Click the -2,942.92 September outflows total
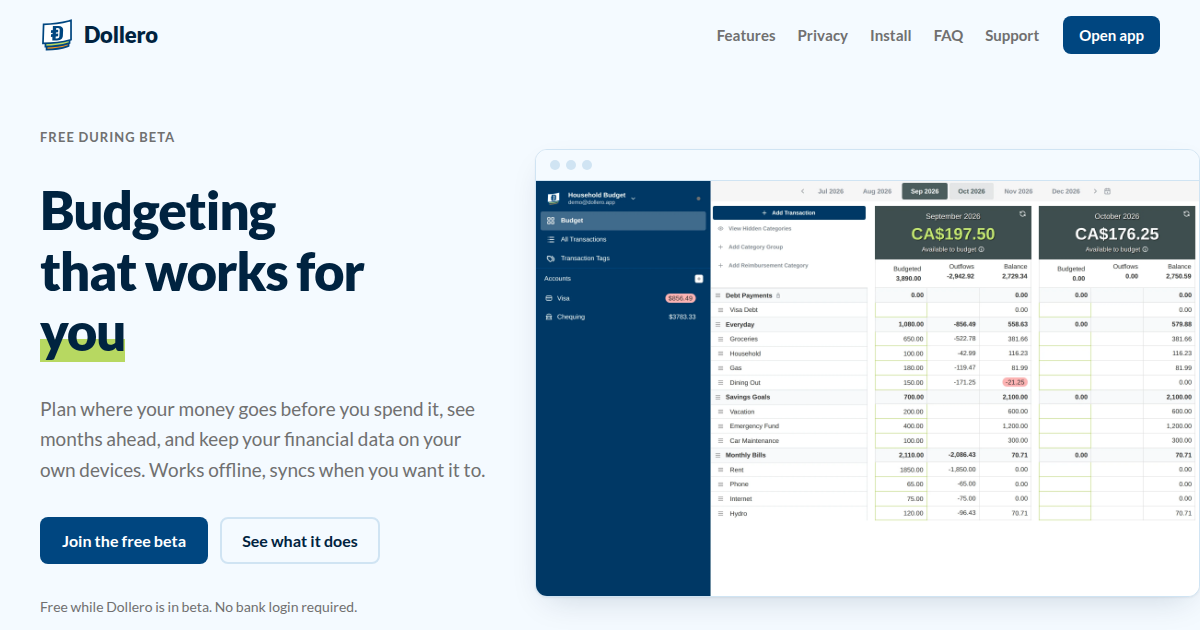The height and width of the screenshot is (630, 1200). coord(960,277)
